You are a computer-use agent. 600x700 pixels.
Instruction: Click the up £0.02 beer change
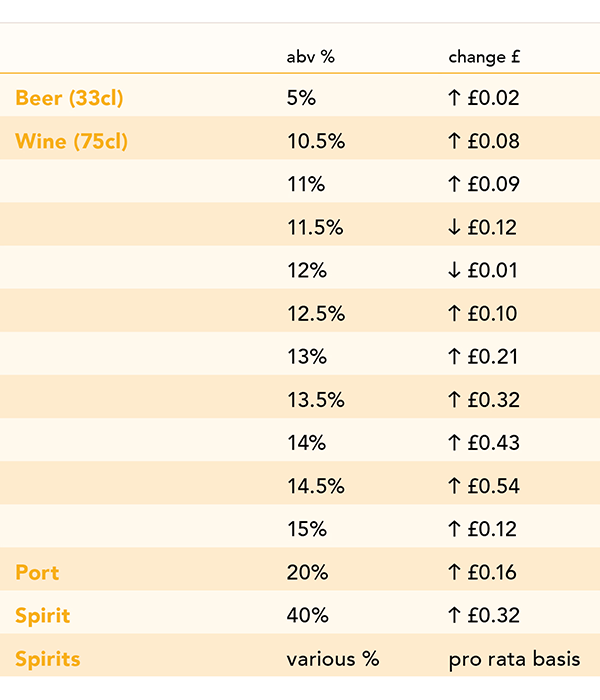click(483, 98)
